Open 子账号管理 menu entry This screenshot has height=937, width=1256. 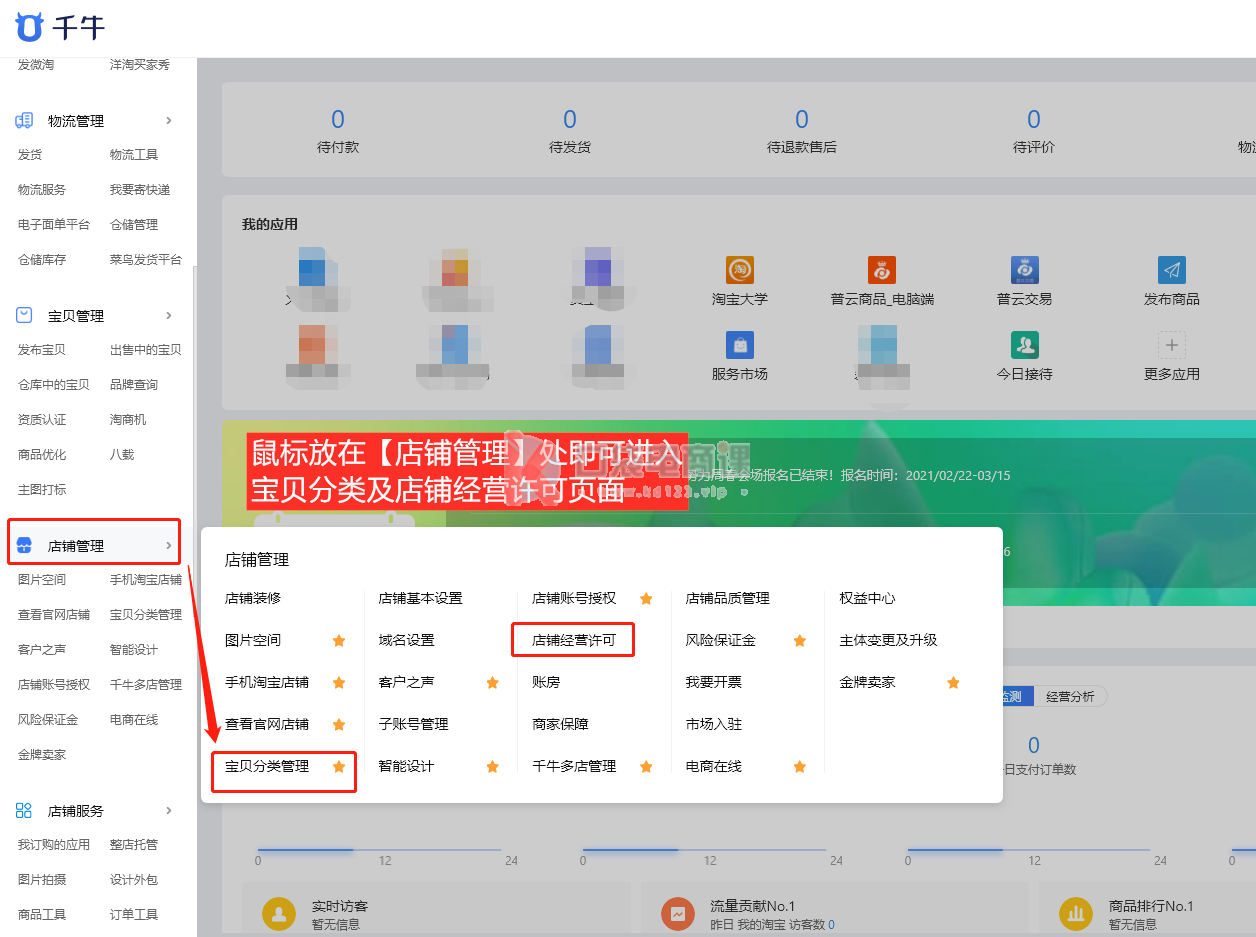coord(413,724)
